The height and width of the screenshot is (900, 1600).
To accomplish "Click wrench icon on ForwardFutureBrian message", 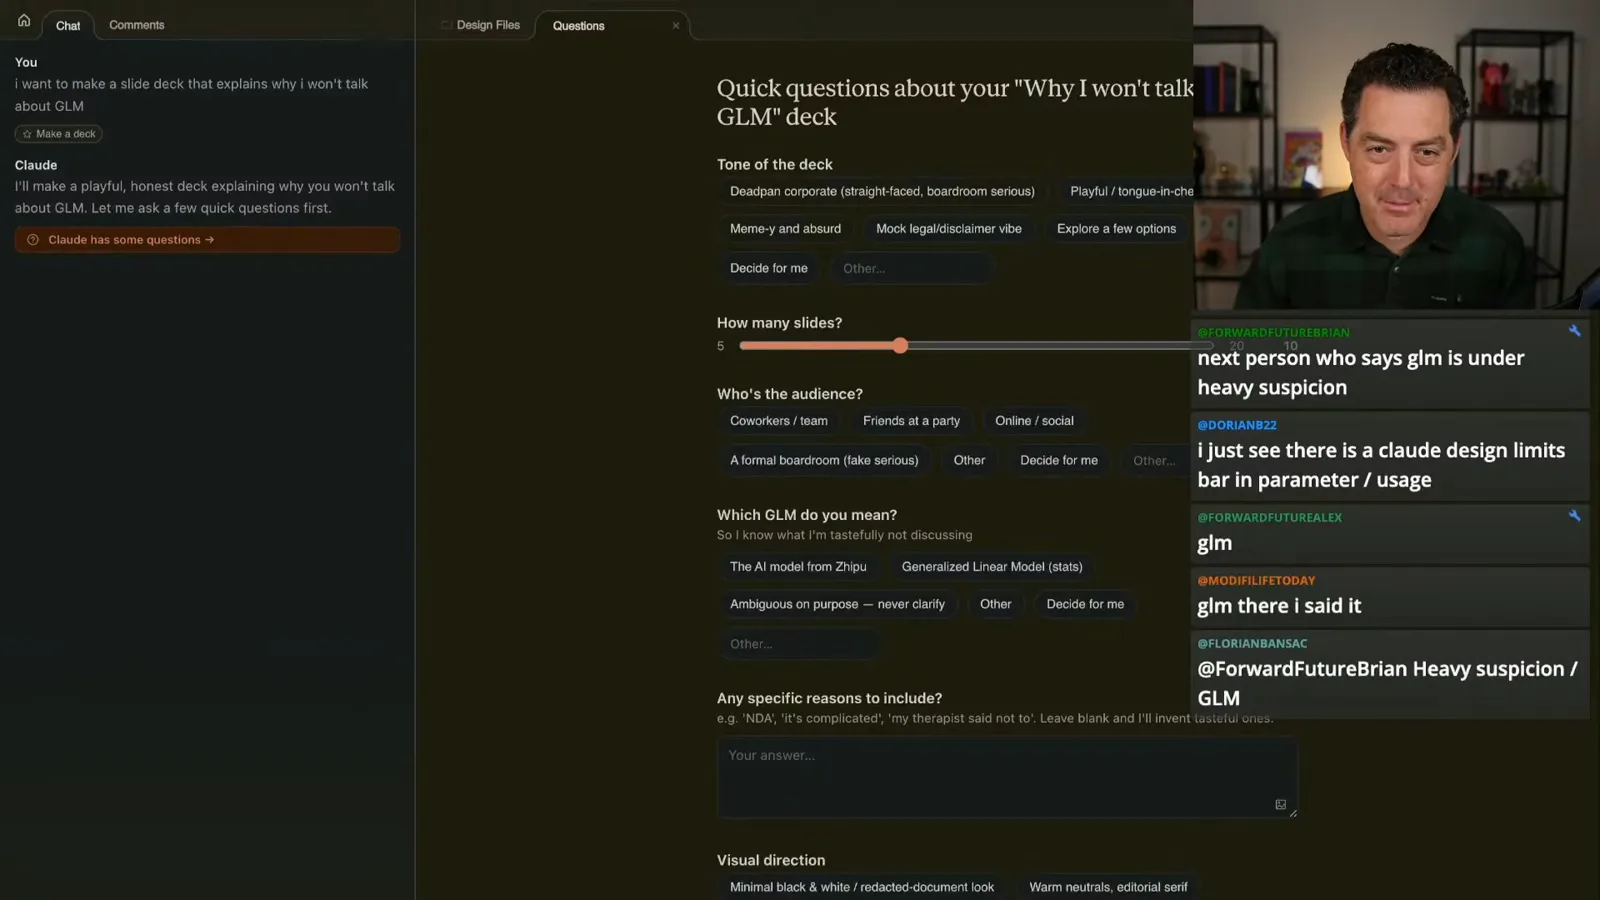I will point(1575,331).
